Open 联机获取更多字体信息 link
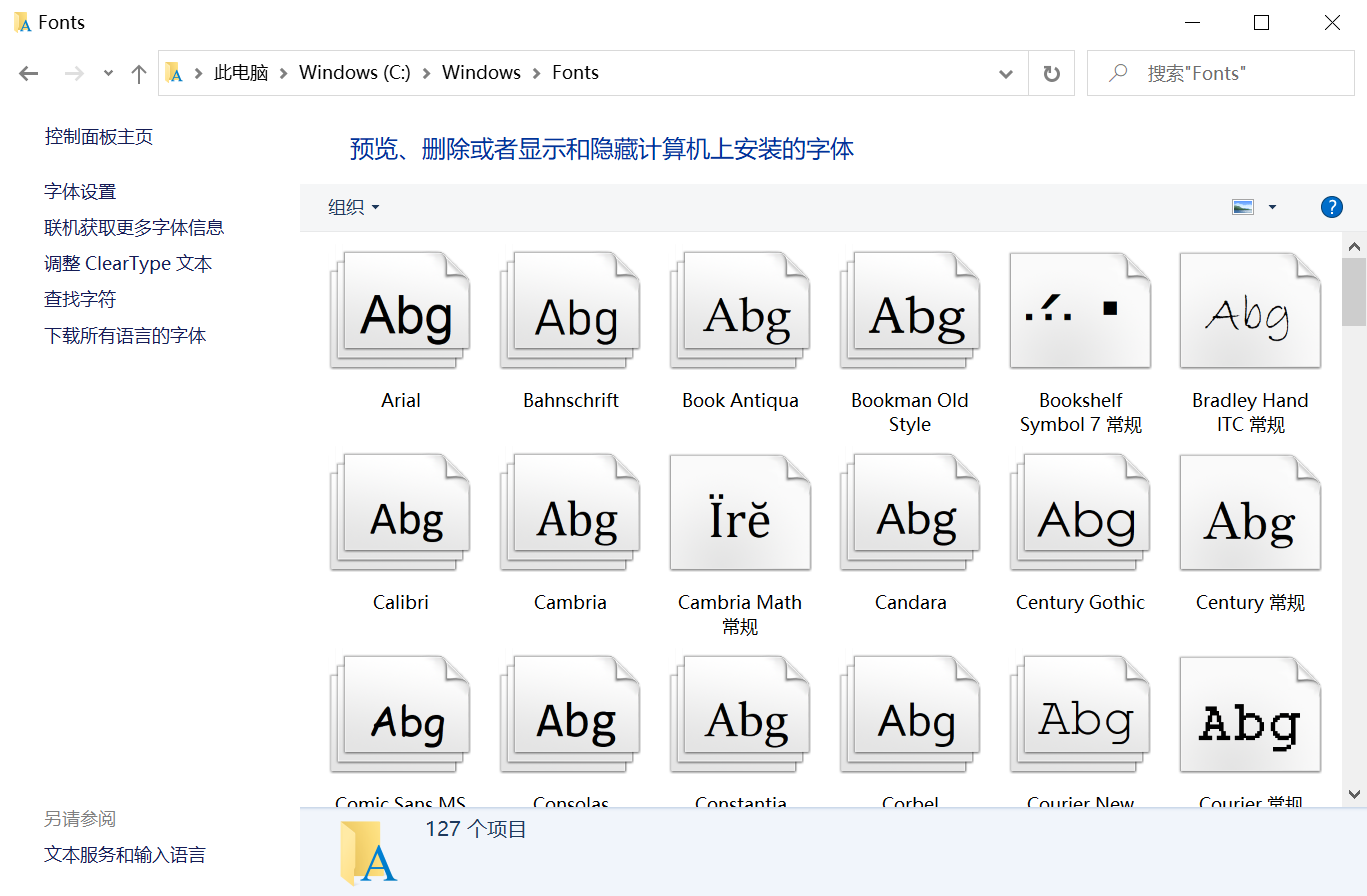1367x896 pixels. tap(134, 228)
